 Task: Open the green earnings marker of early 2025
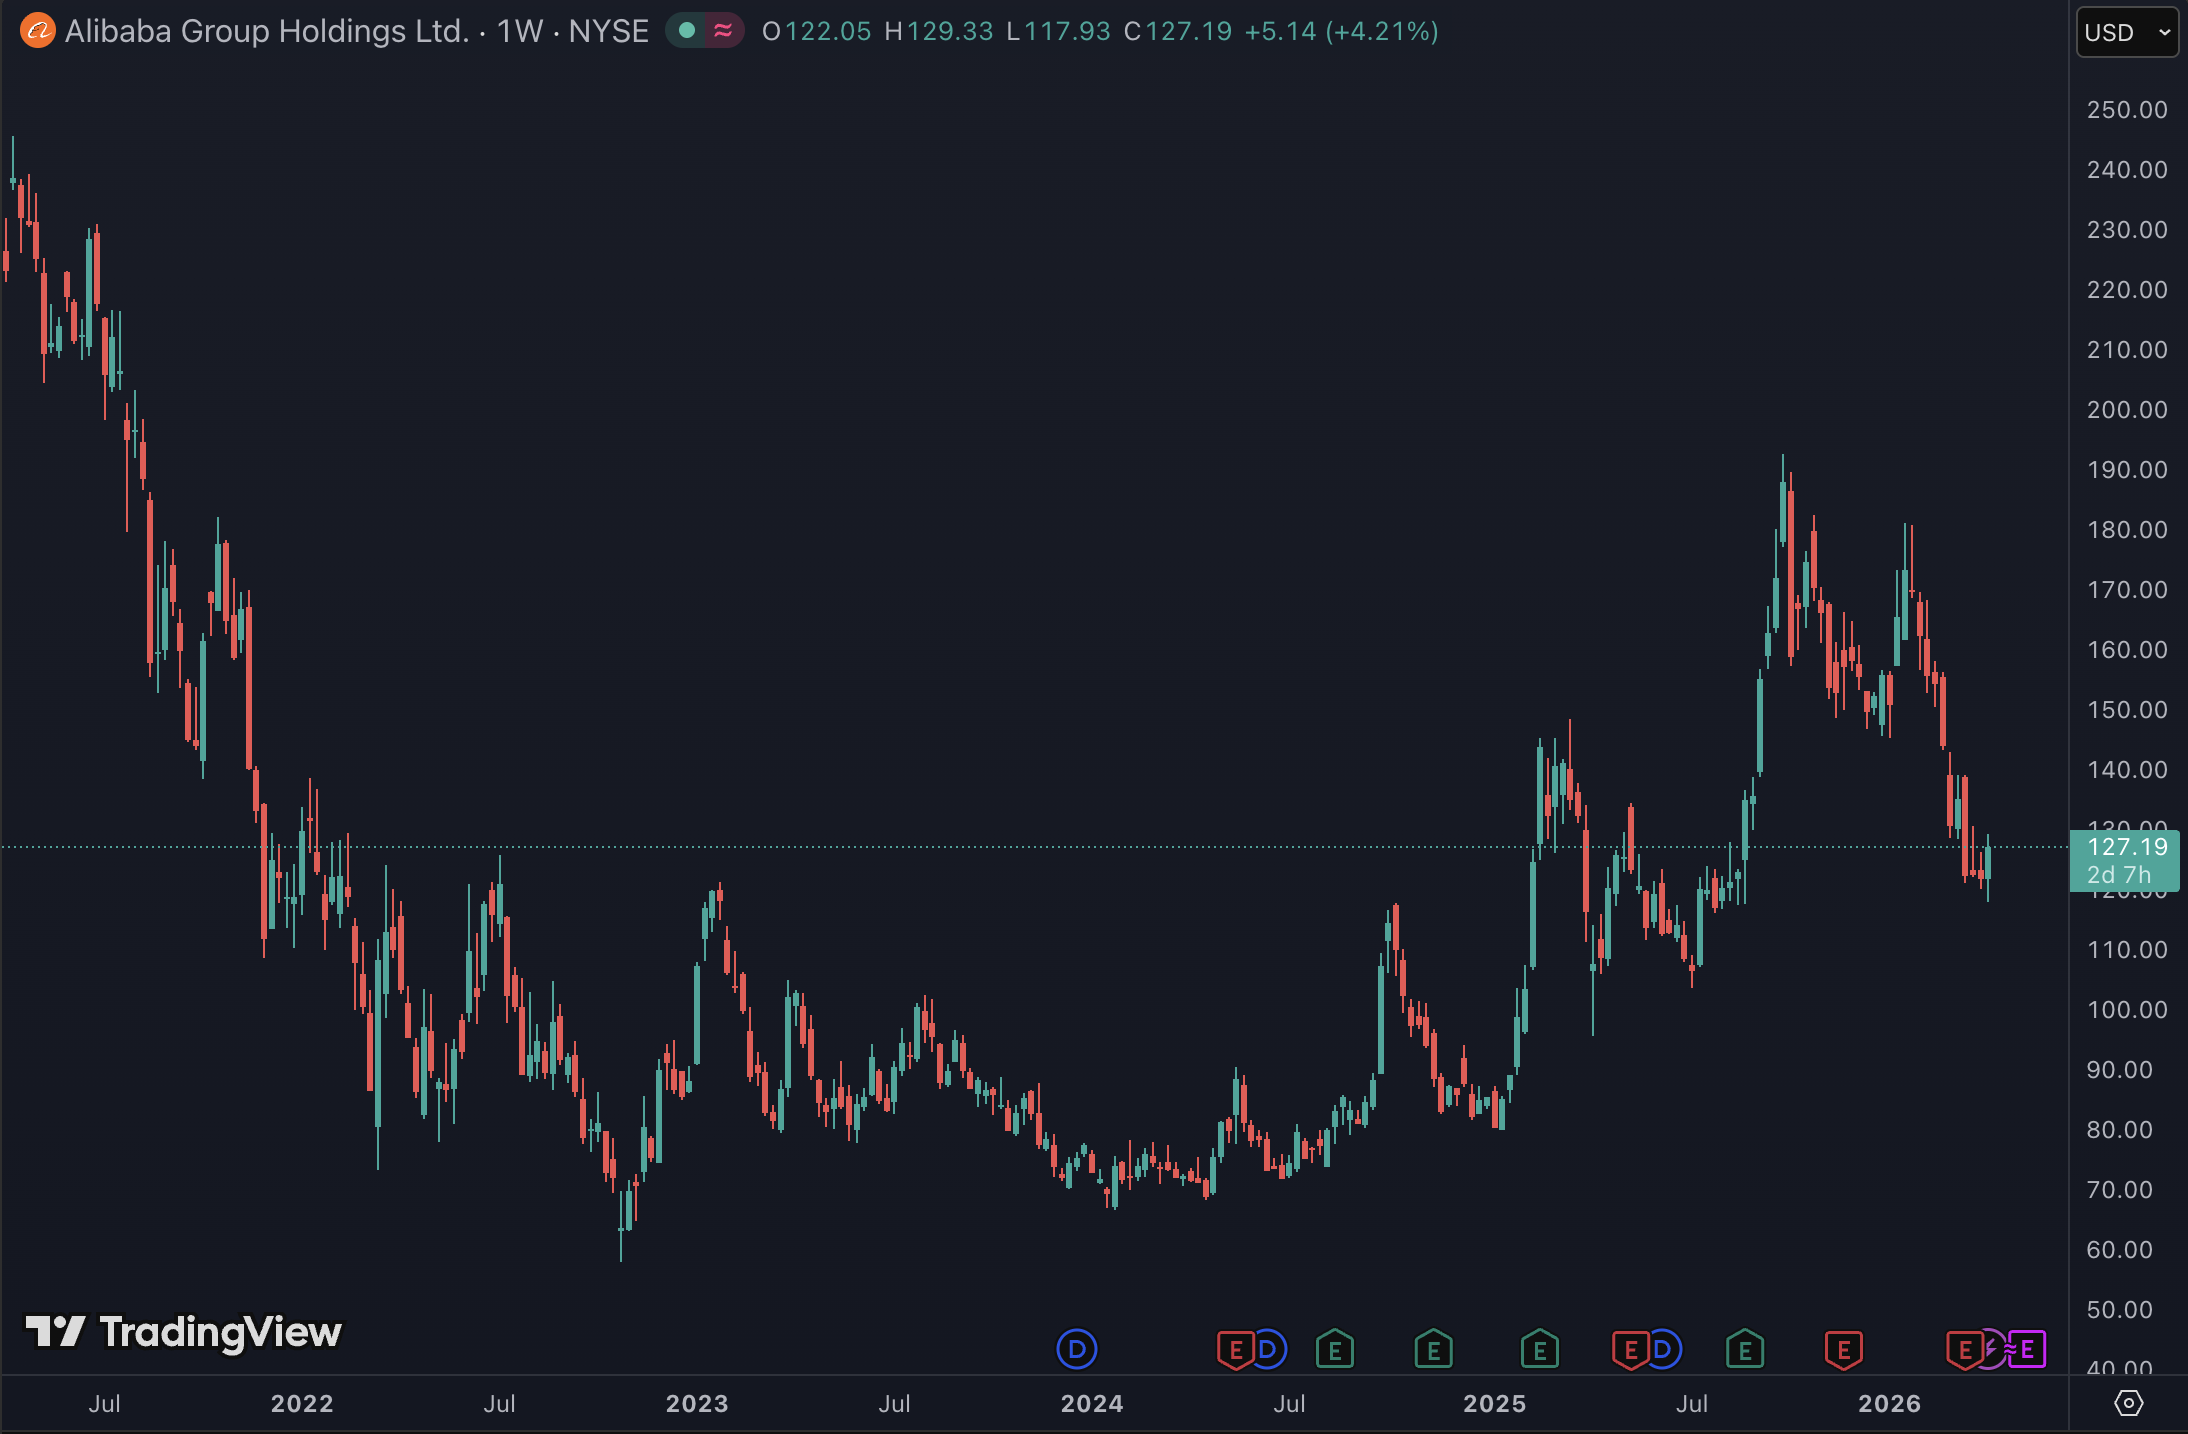[1540, 1350]
